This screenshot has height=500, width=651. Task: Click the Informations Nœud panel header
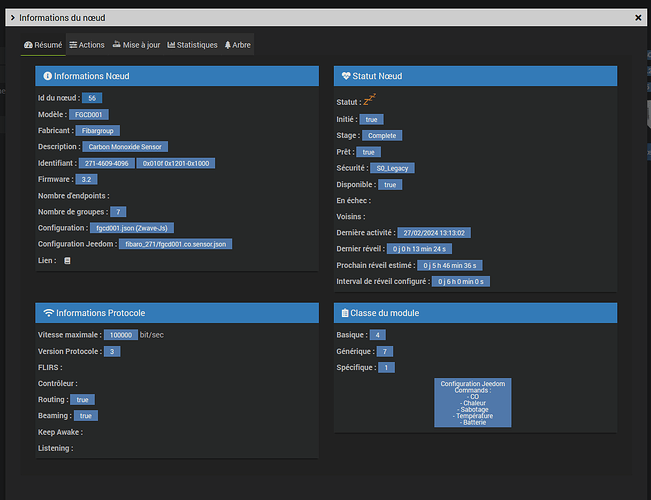coord(177,76)
